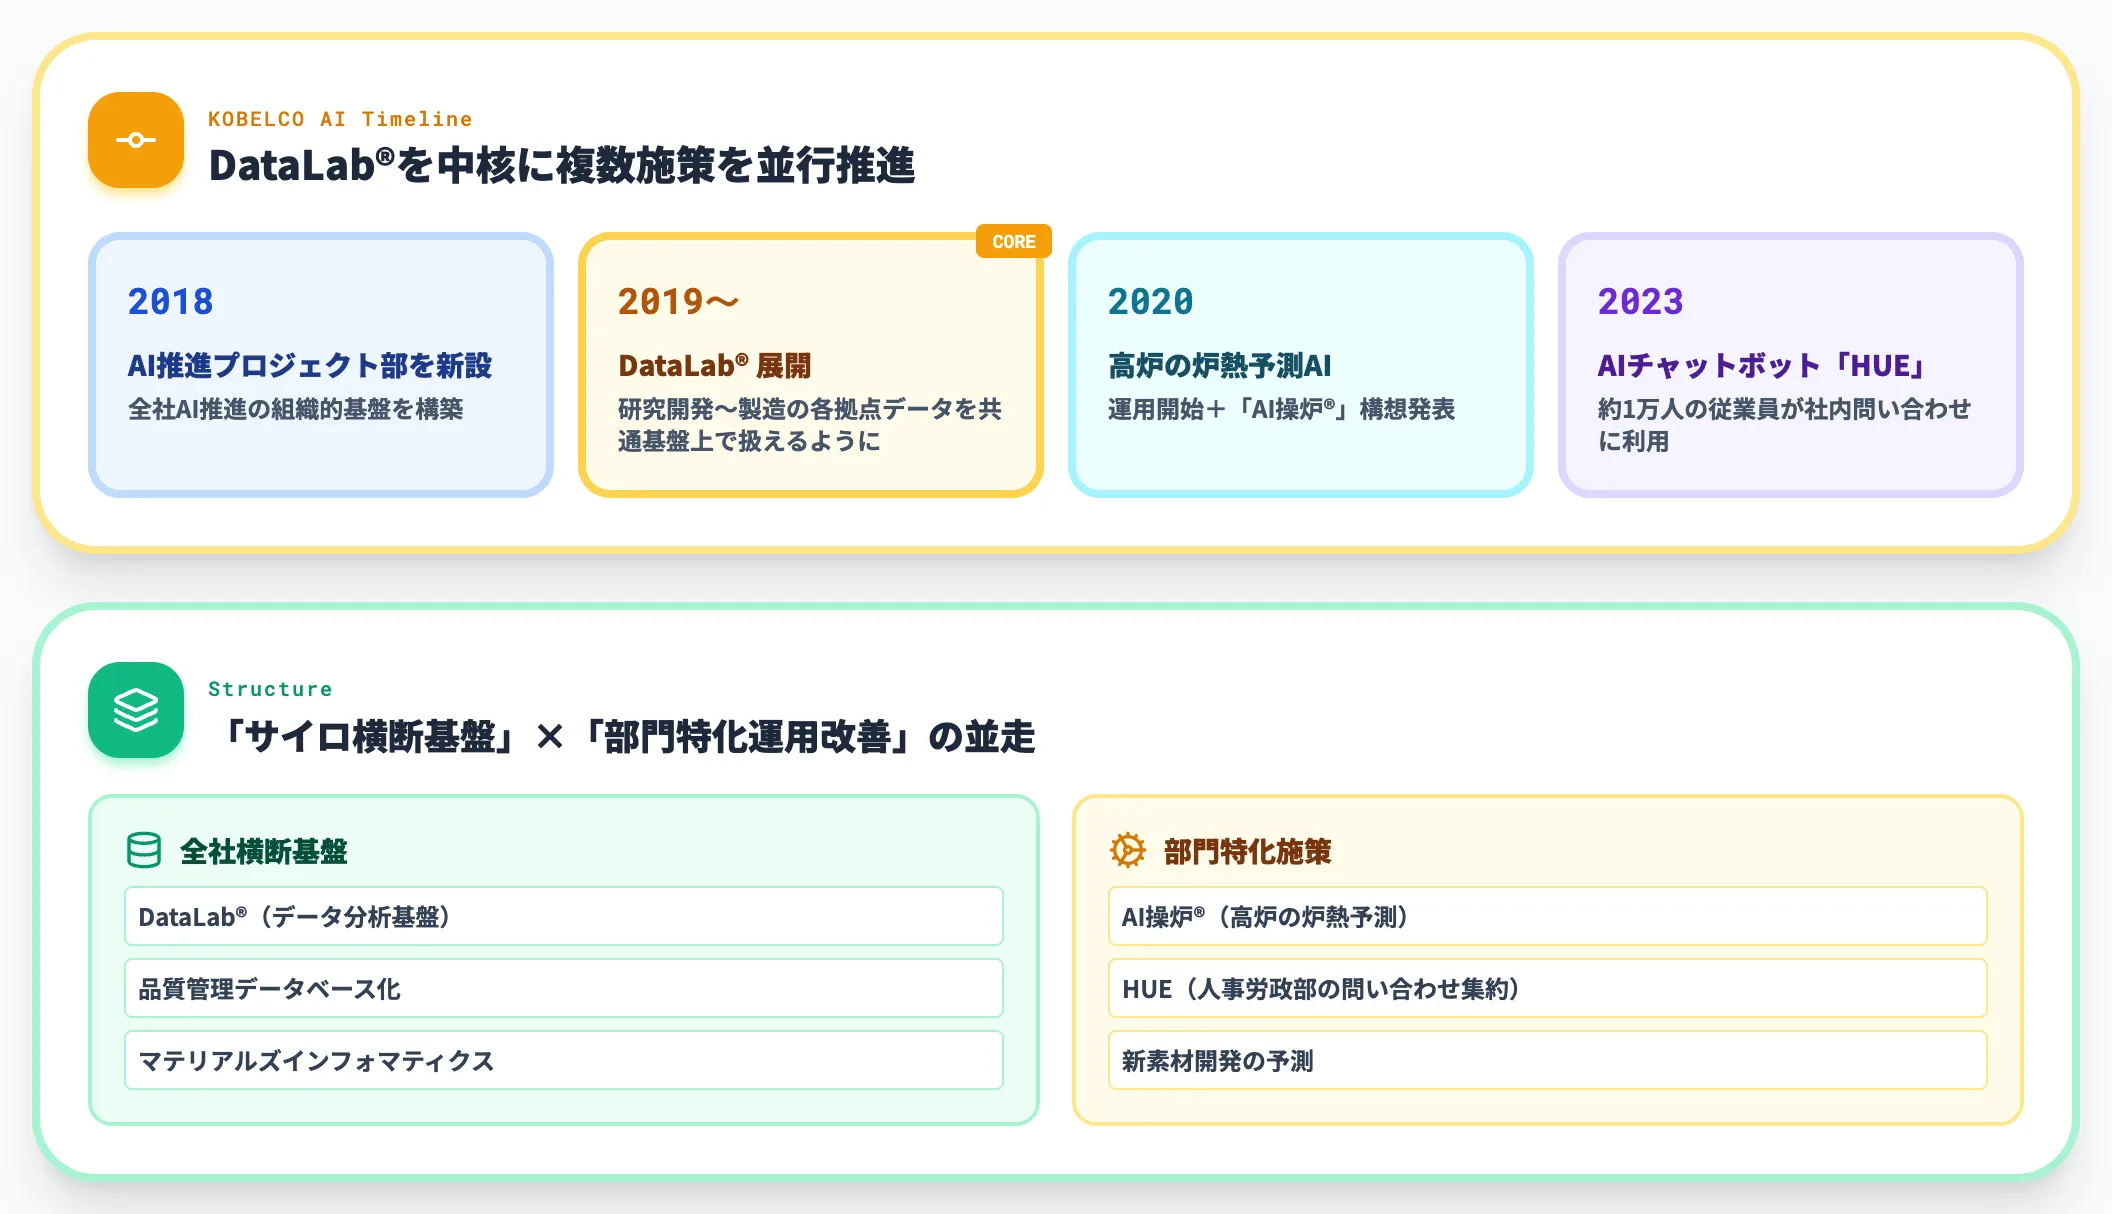Click the orange timeline icon
This screenshot has width=2112, height=1214.
coord(136,140)
